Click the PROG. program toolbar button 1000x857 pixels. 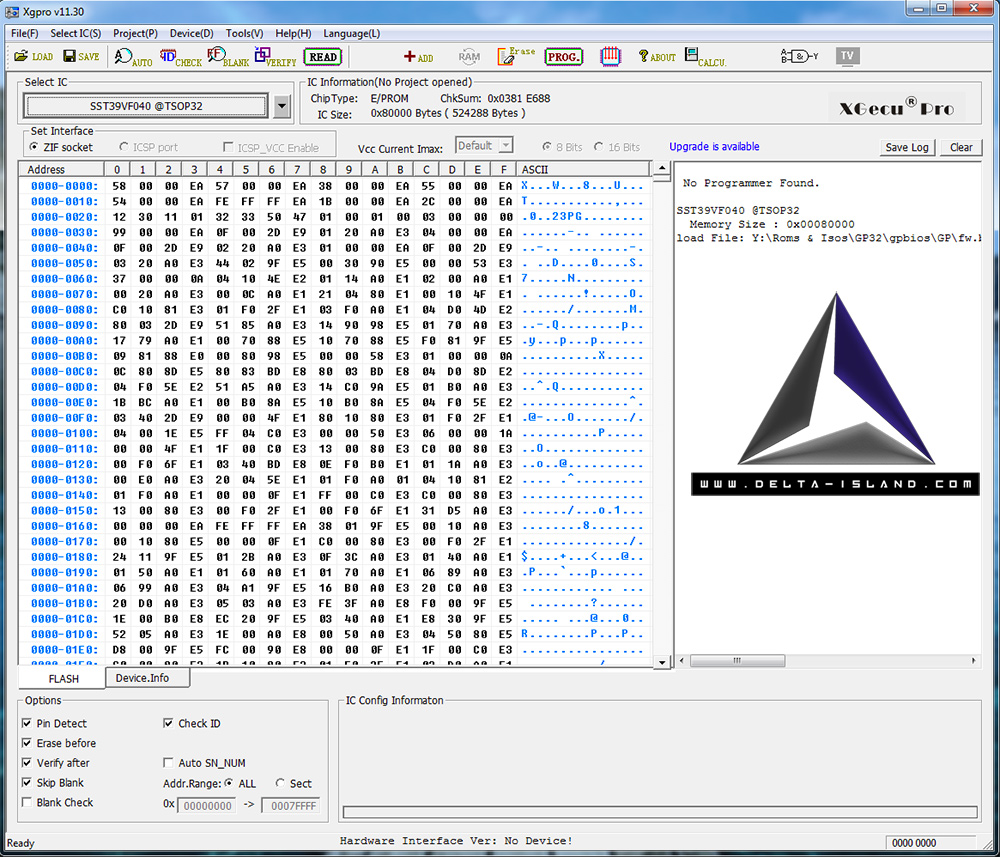click(x=564, y=57)
